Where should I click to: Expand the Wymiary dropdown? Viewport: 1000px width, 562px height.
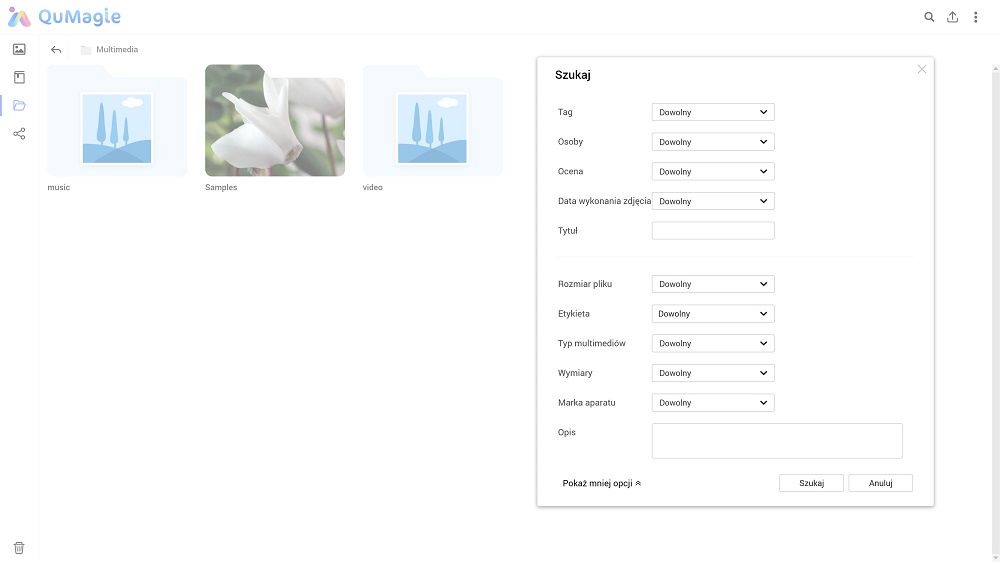(713, 373)
